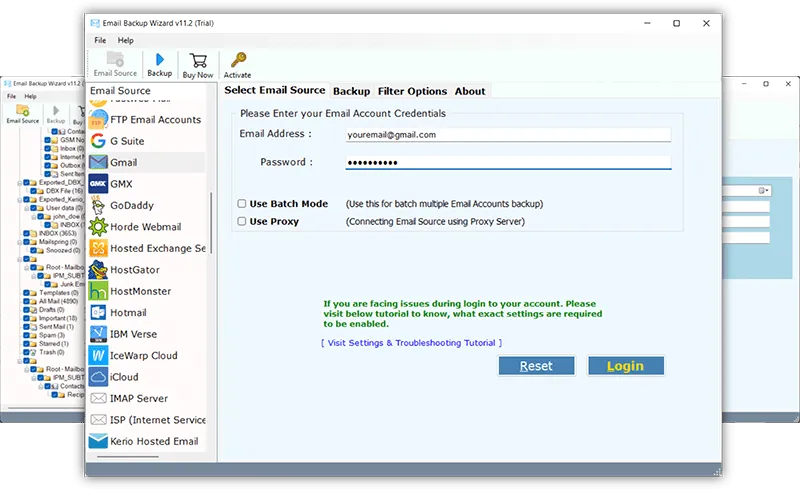
Task: Select Kerio Hosted Email source
Action: pyautogui.click(x=146, y=441)
